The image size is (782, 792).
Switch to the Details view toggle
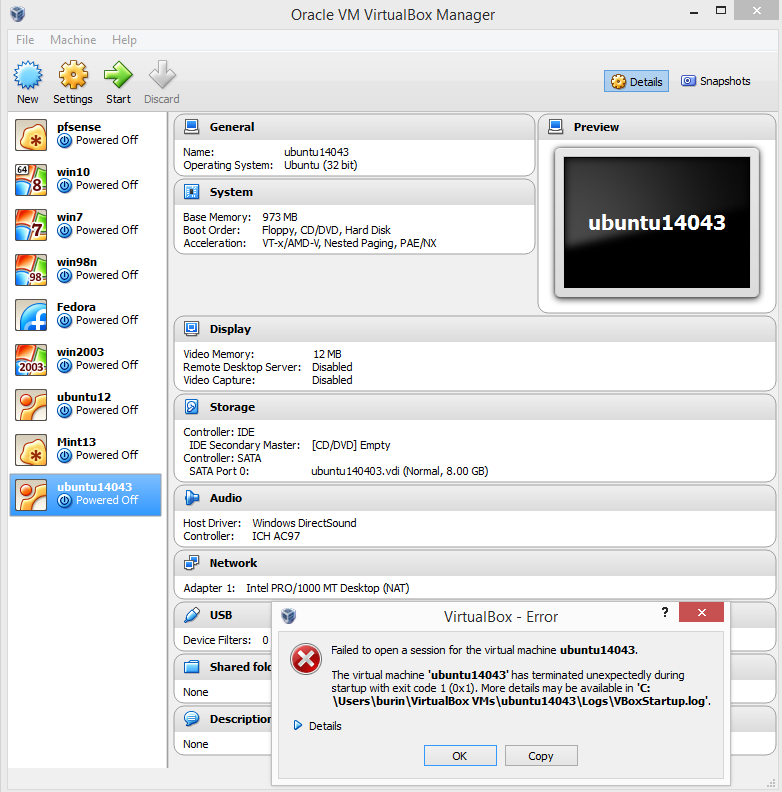click(636, 82)
